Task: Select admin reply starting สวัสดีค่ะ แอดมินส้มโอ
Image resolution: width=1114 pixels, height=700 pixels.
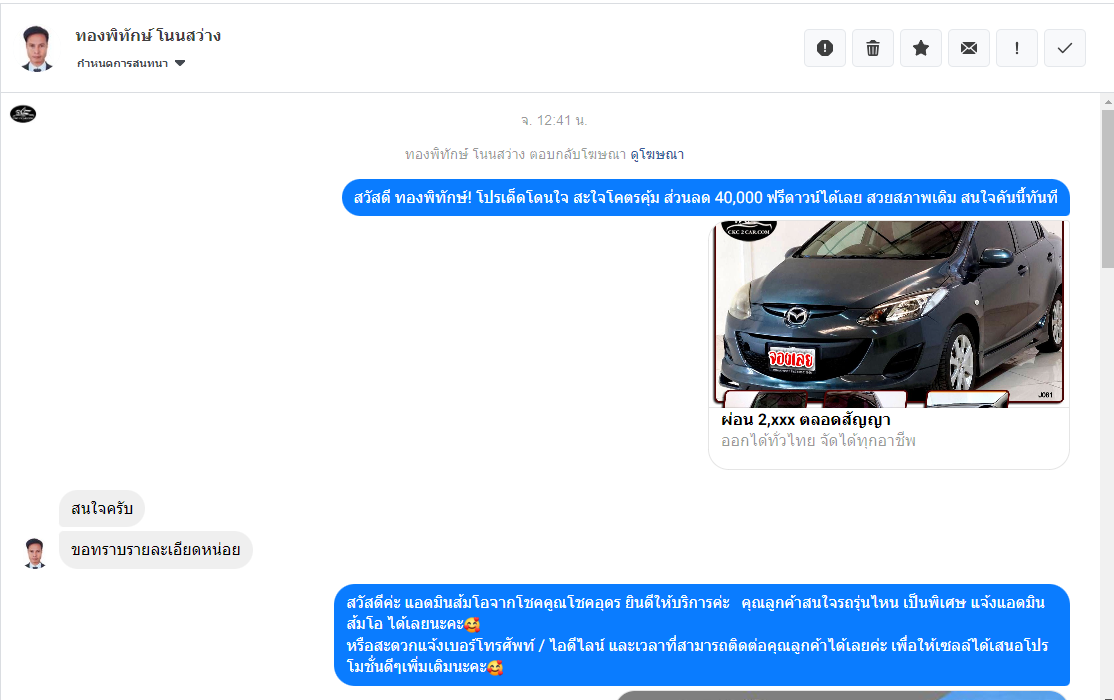Action: [x=702, y=635]
